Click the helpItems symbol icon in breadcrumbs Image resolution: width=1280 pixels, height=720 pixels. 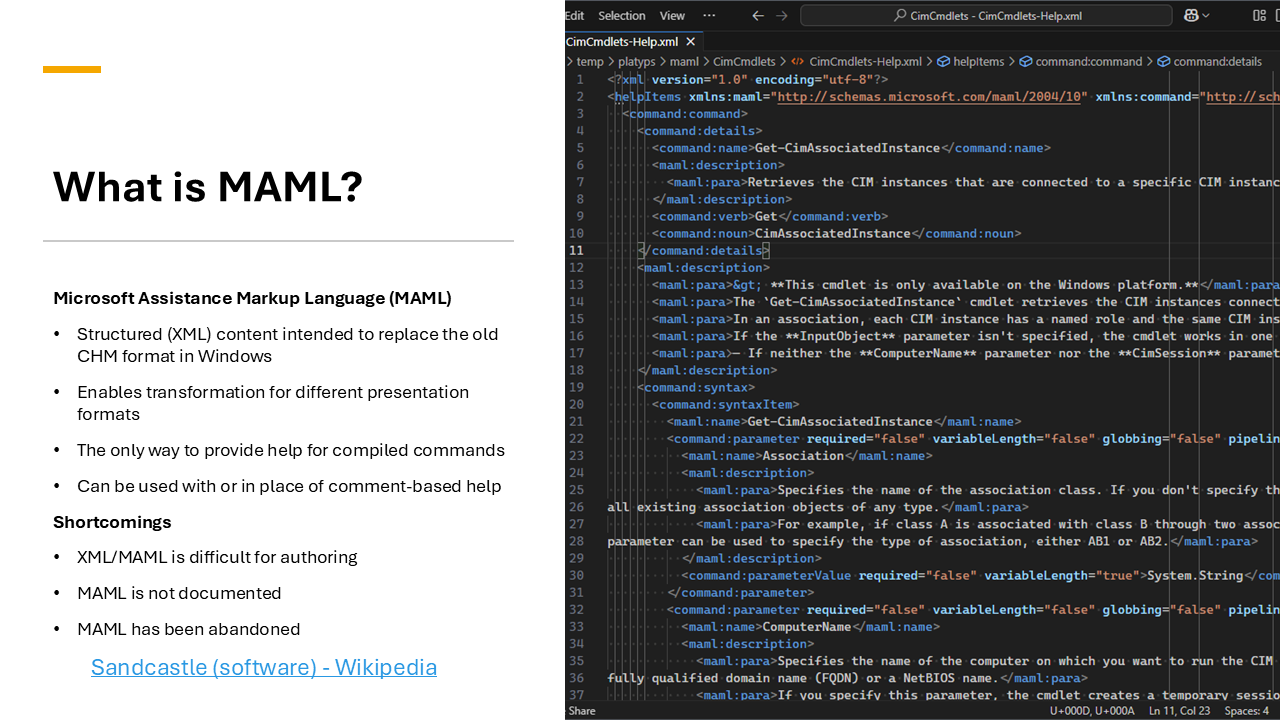pos(944,61)
